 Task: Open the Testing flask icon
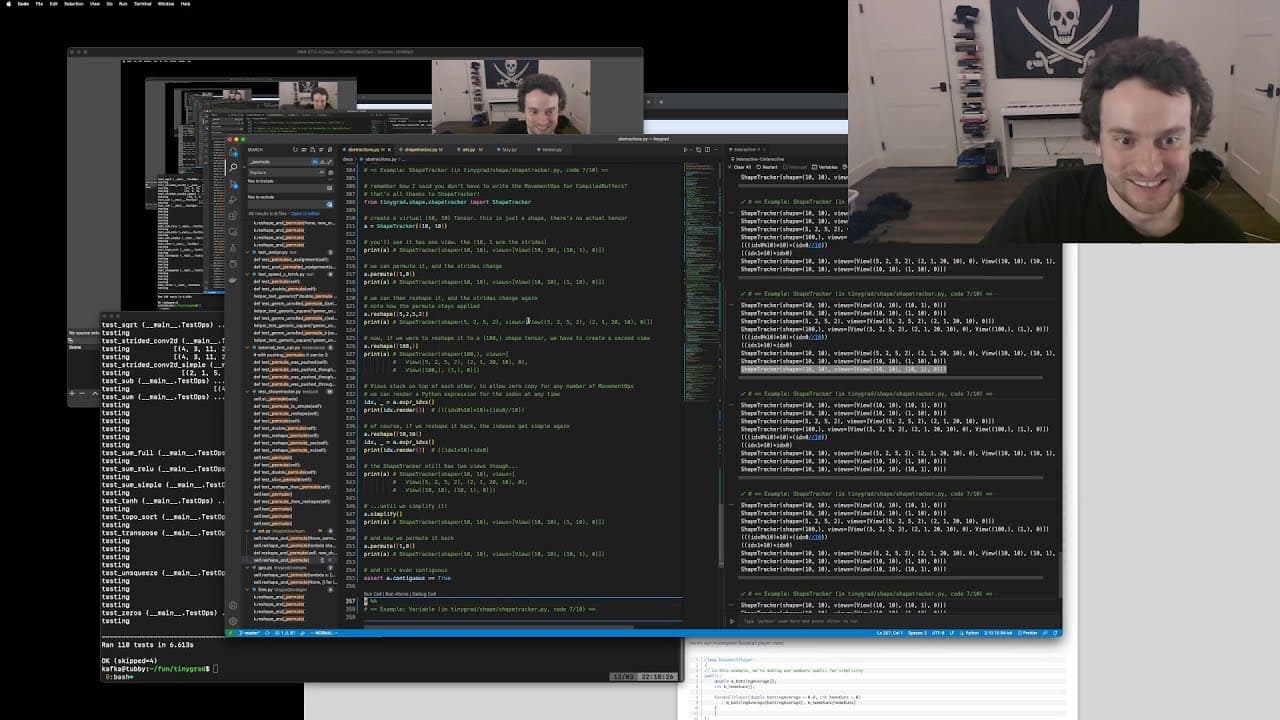click(x=233, y=248)
